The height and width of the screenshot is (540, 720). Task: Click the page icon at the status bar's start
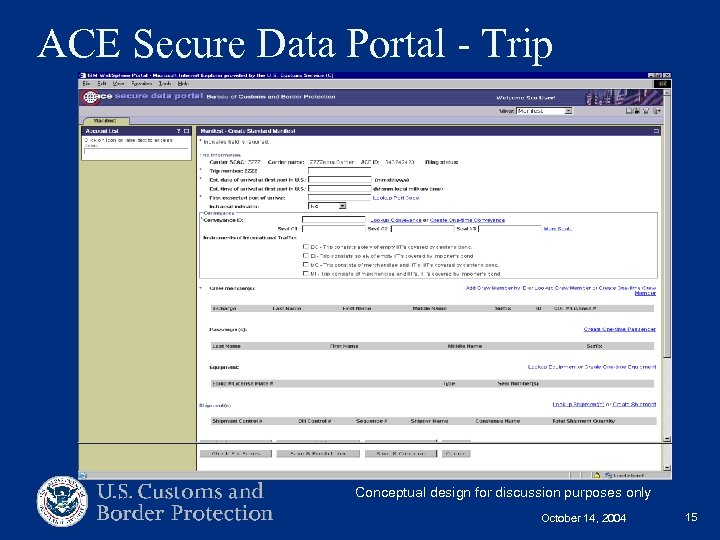83,475
